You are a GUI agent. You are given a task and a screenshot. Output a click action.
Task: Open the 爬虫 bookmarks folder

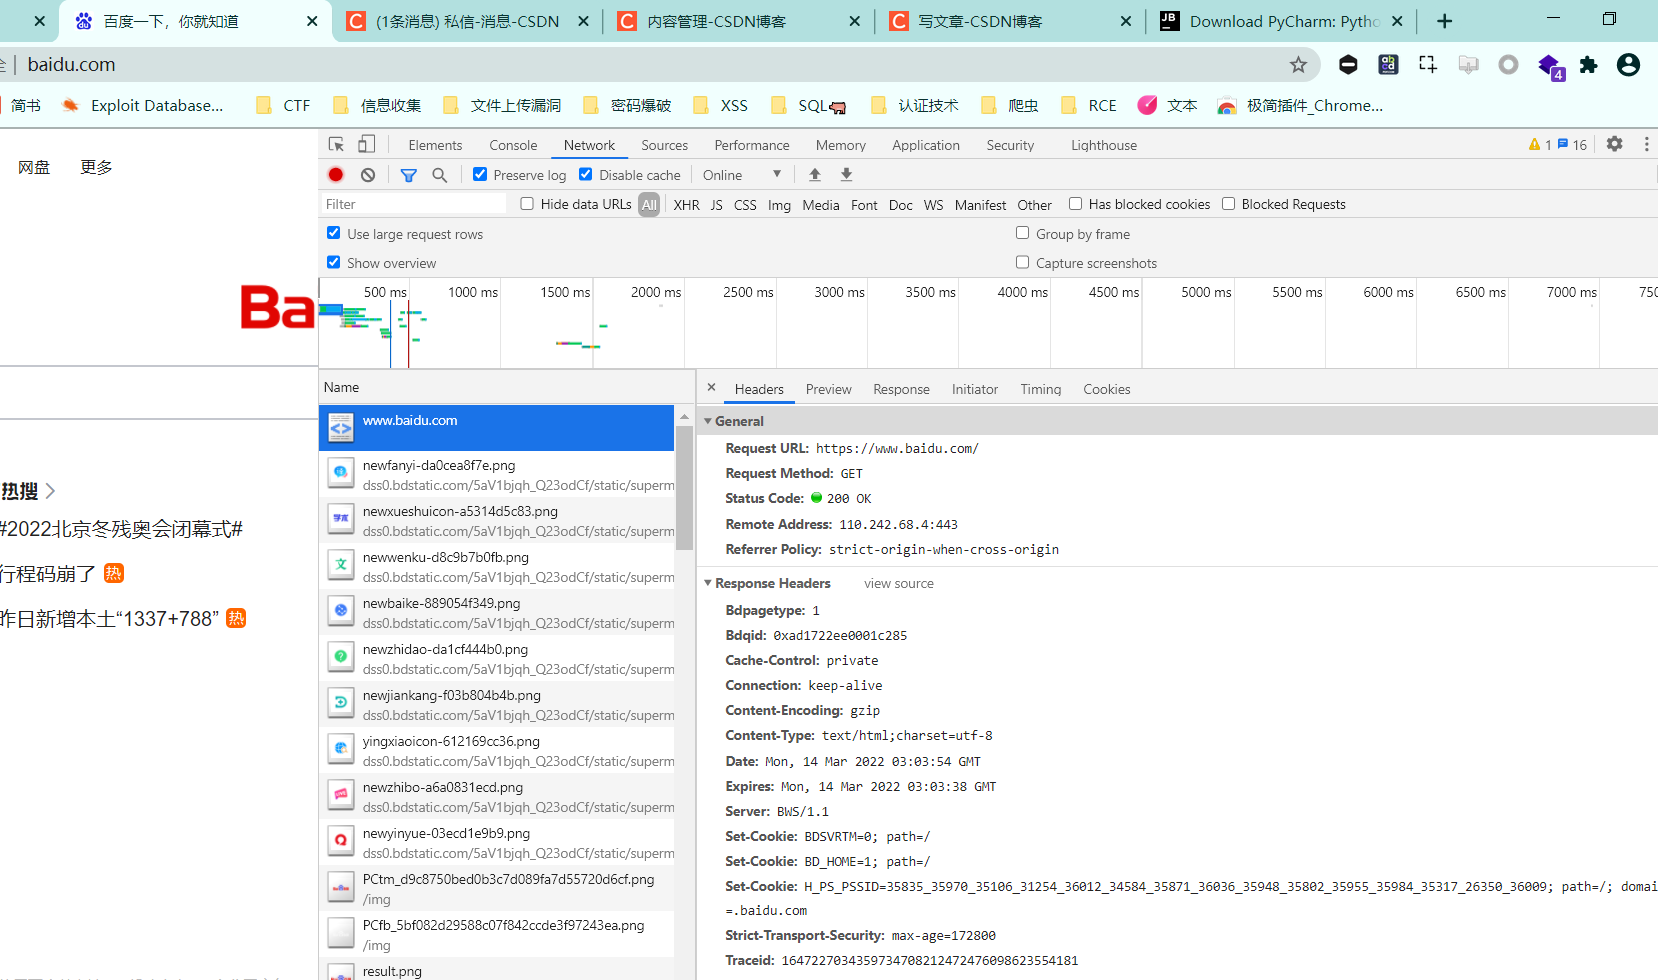coord(1009,105)
